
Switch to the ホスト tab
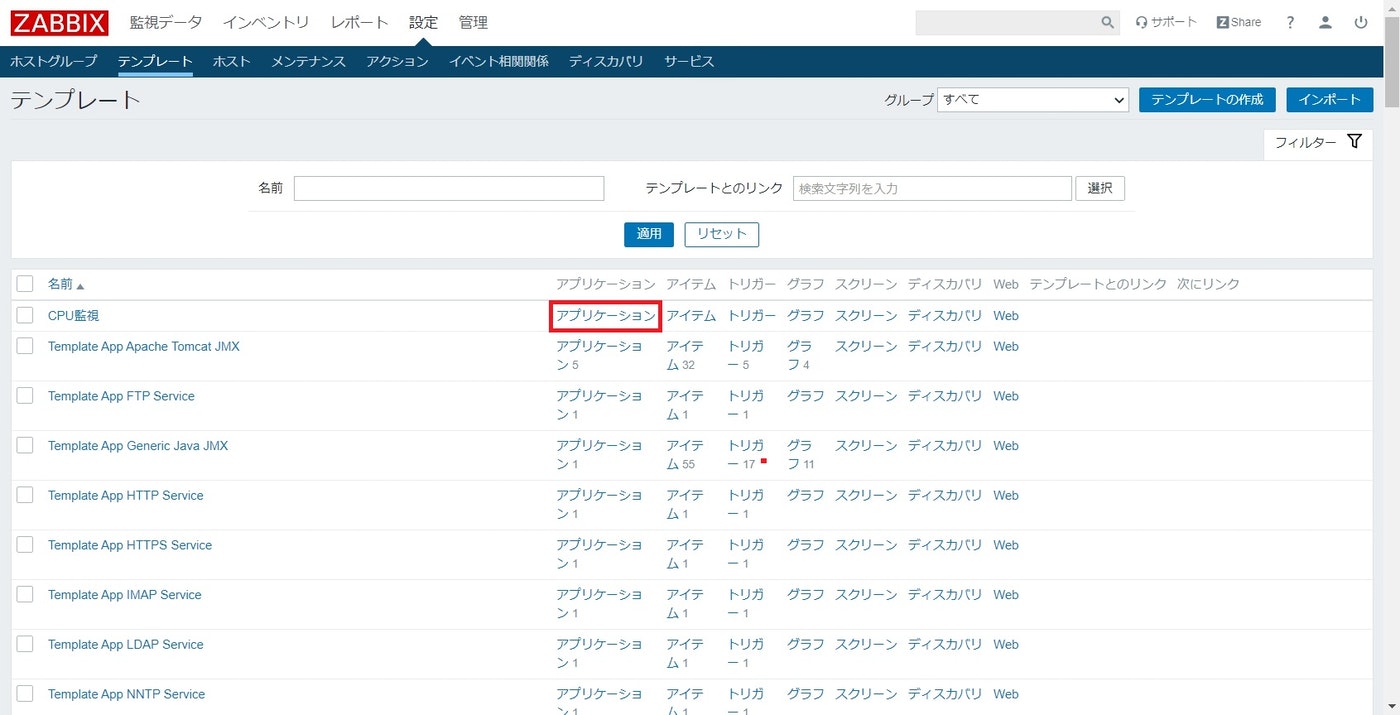click(231, 61)
